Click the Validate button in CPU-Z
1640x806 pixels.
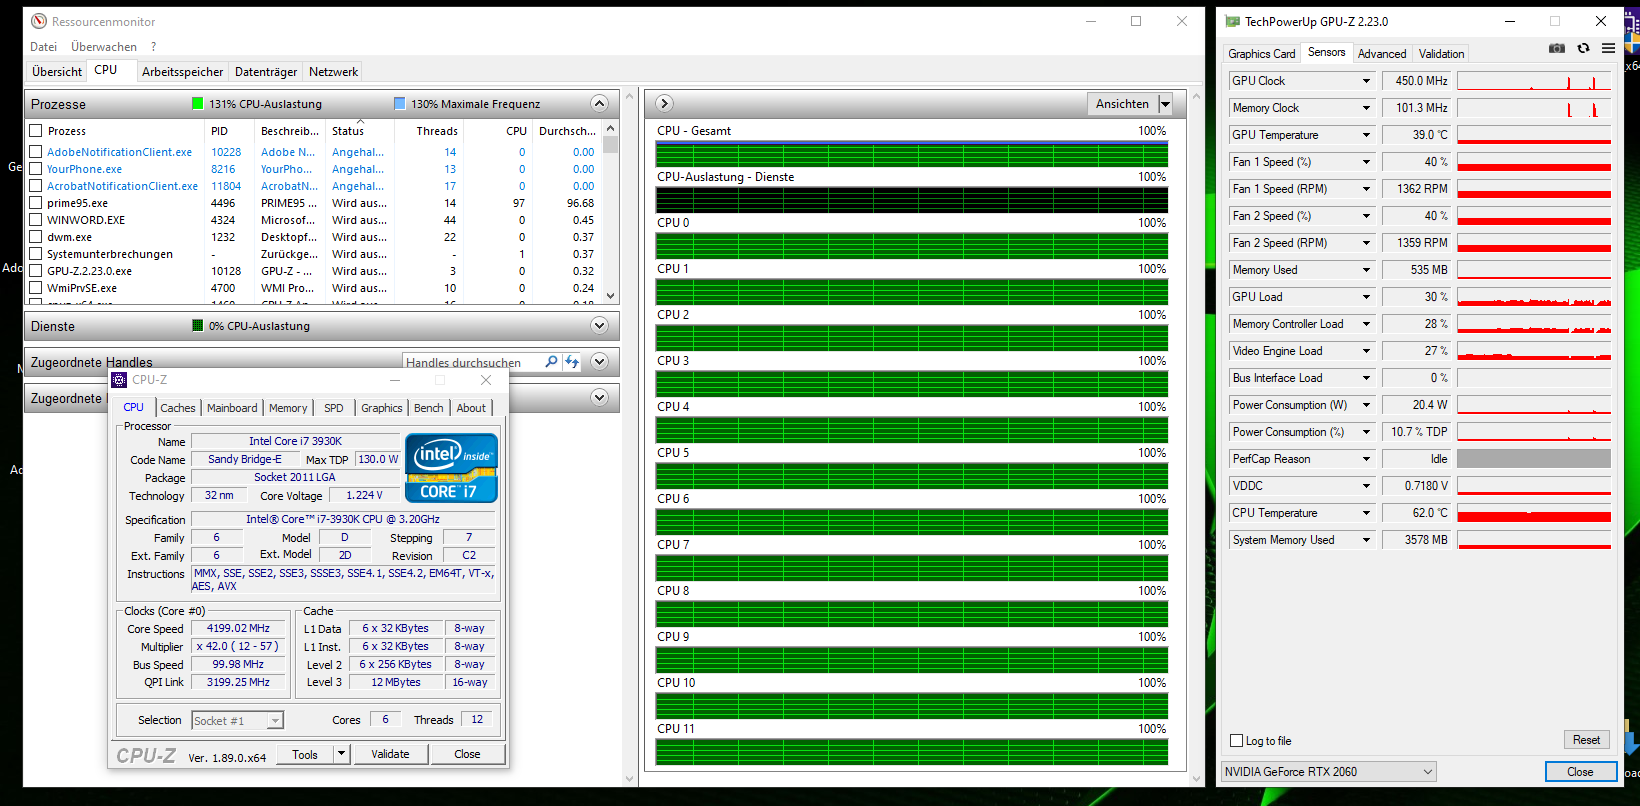point(390,754)
